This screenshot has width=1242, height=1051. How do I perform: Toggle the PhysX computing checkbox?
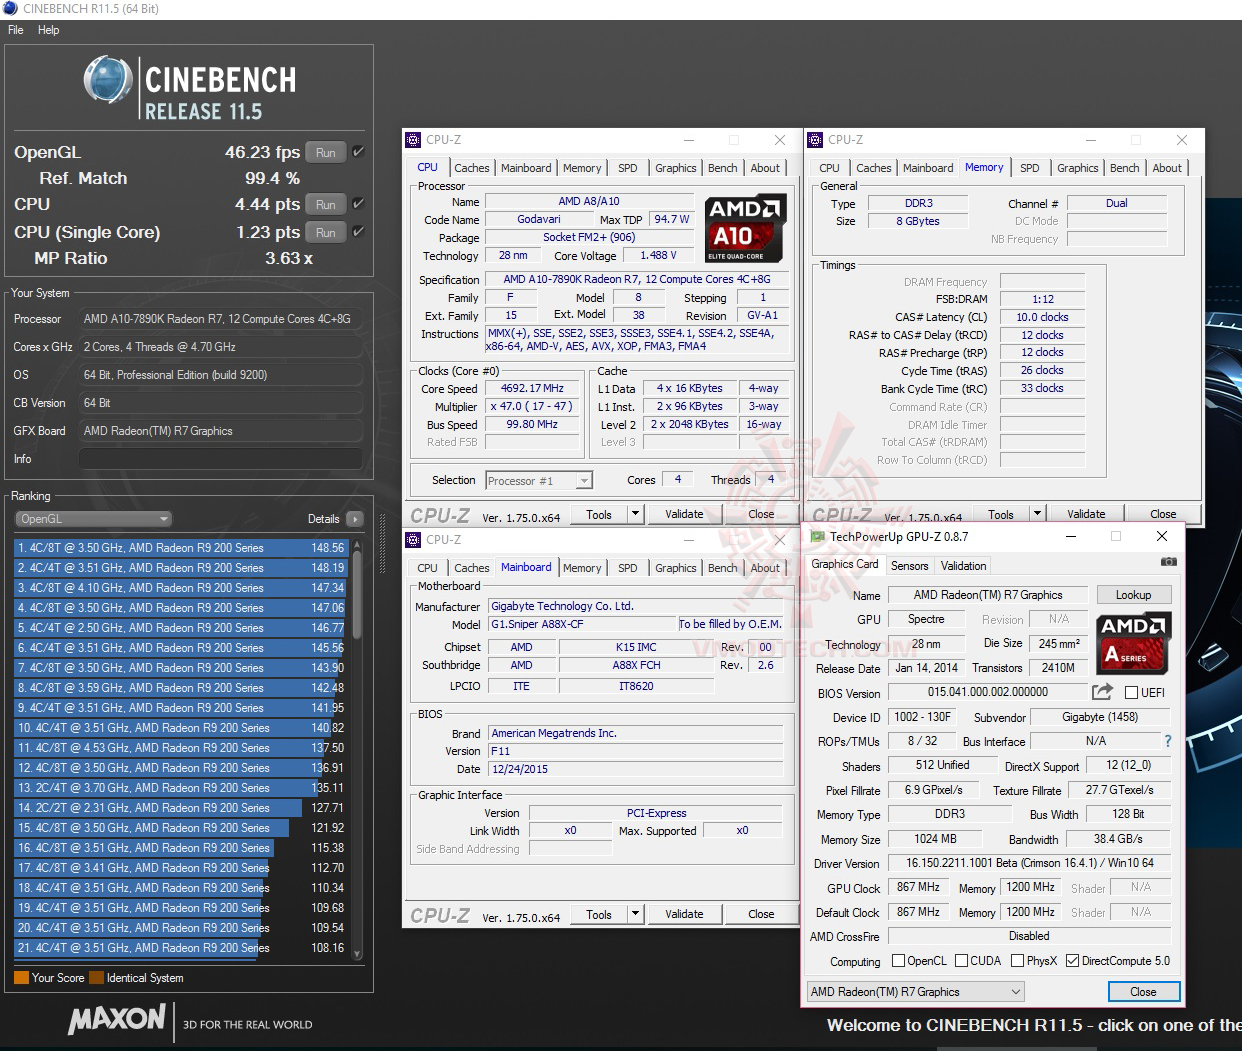click(1017, 961)
